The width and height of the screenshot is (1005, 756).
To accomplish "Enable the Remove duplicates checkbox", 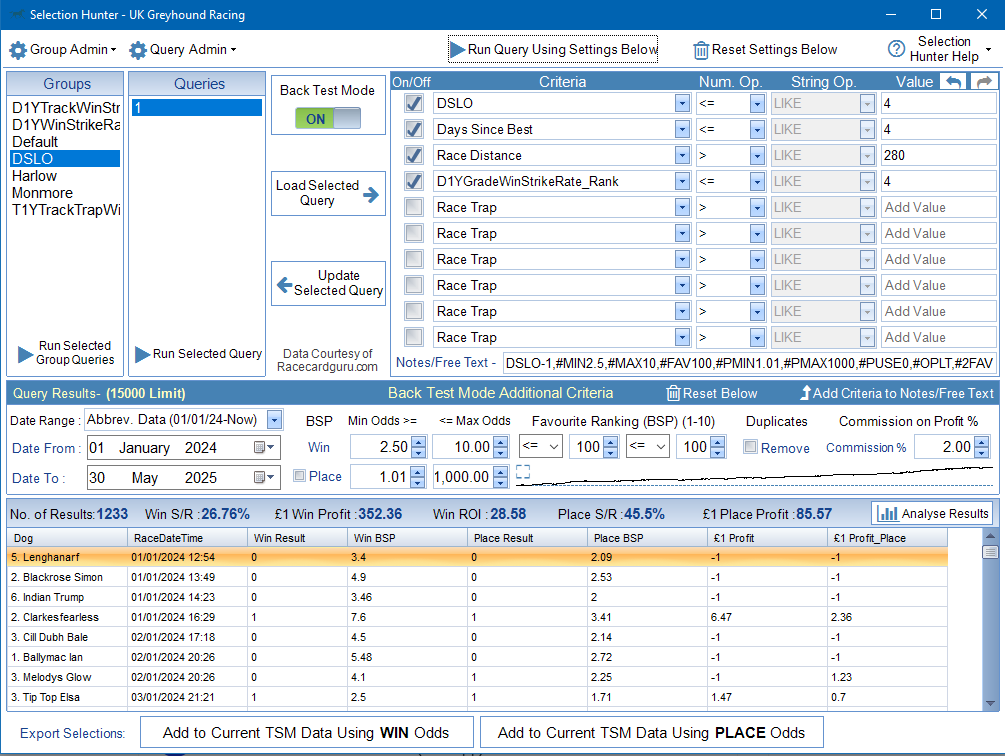I will (750, 448).
